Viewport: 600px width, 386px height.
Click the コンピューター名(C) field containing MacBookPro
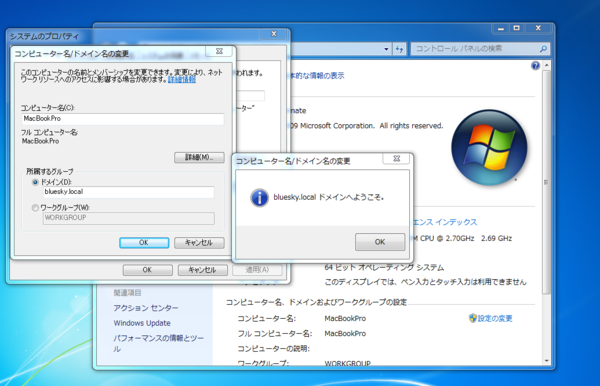click(x=123, y=119)
